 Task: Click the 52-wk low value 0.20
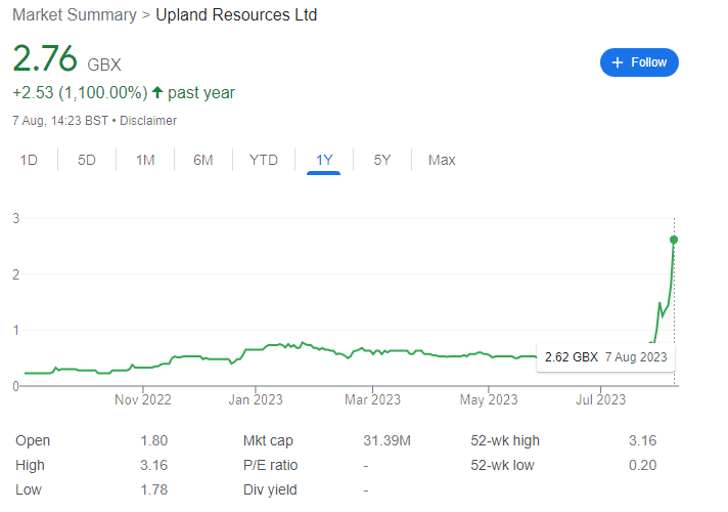pyautogui.click(x=643, y=465)
